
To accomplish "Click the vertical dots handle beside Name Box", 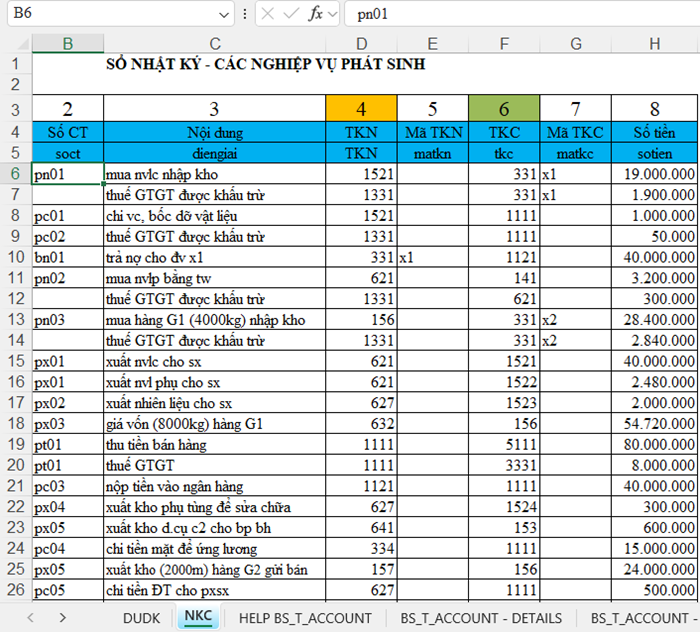I will 246,15.
